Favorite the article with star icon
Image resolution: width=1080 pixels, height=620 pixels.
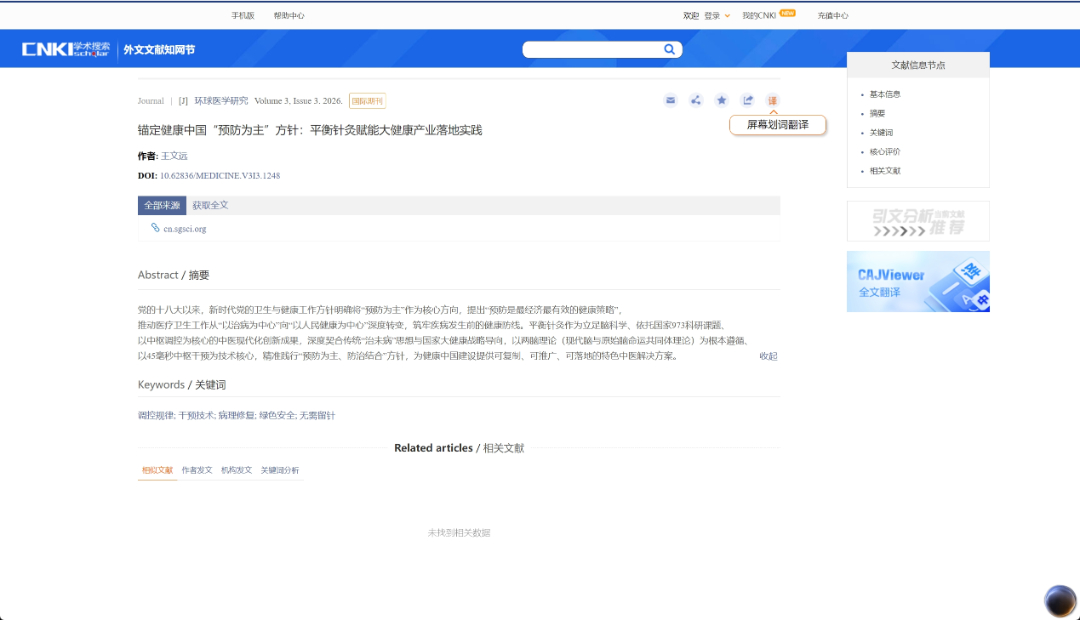point(721,101)
